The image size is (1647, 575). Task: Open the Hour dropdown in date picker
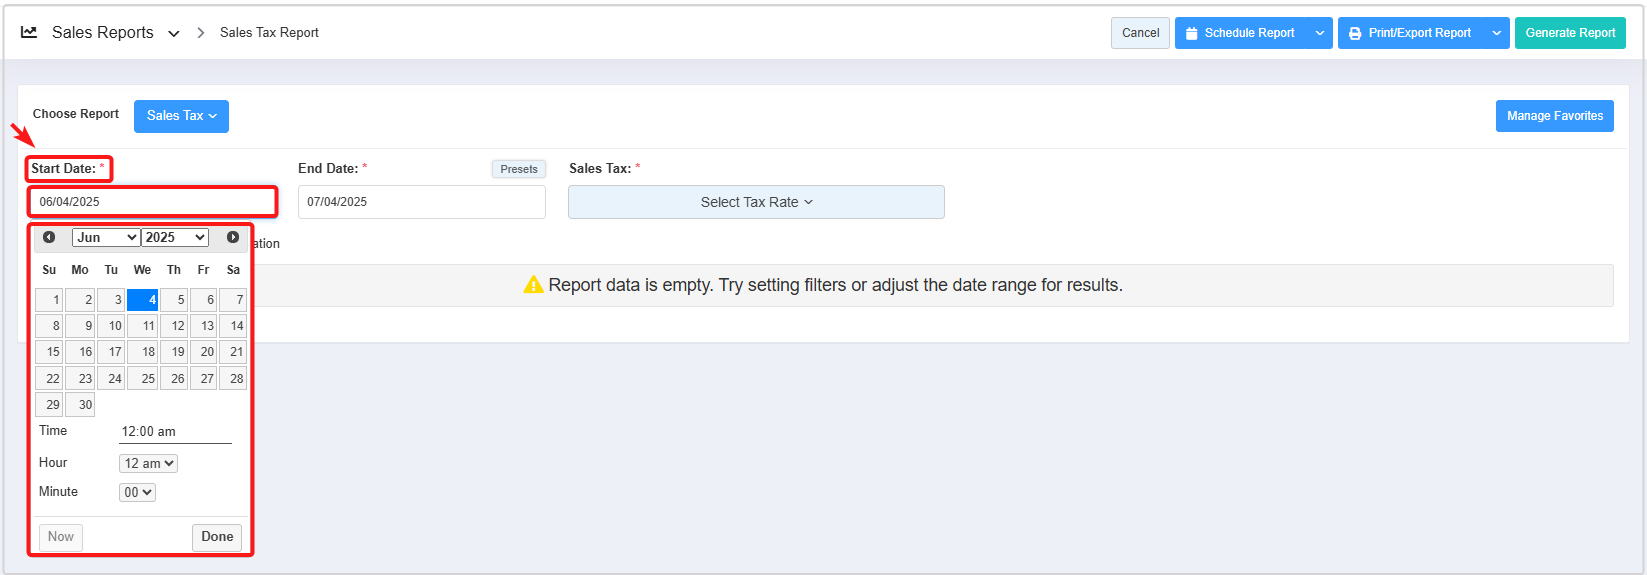148,463
